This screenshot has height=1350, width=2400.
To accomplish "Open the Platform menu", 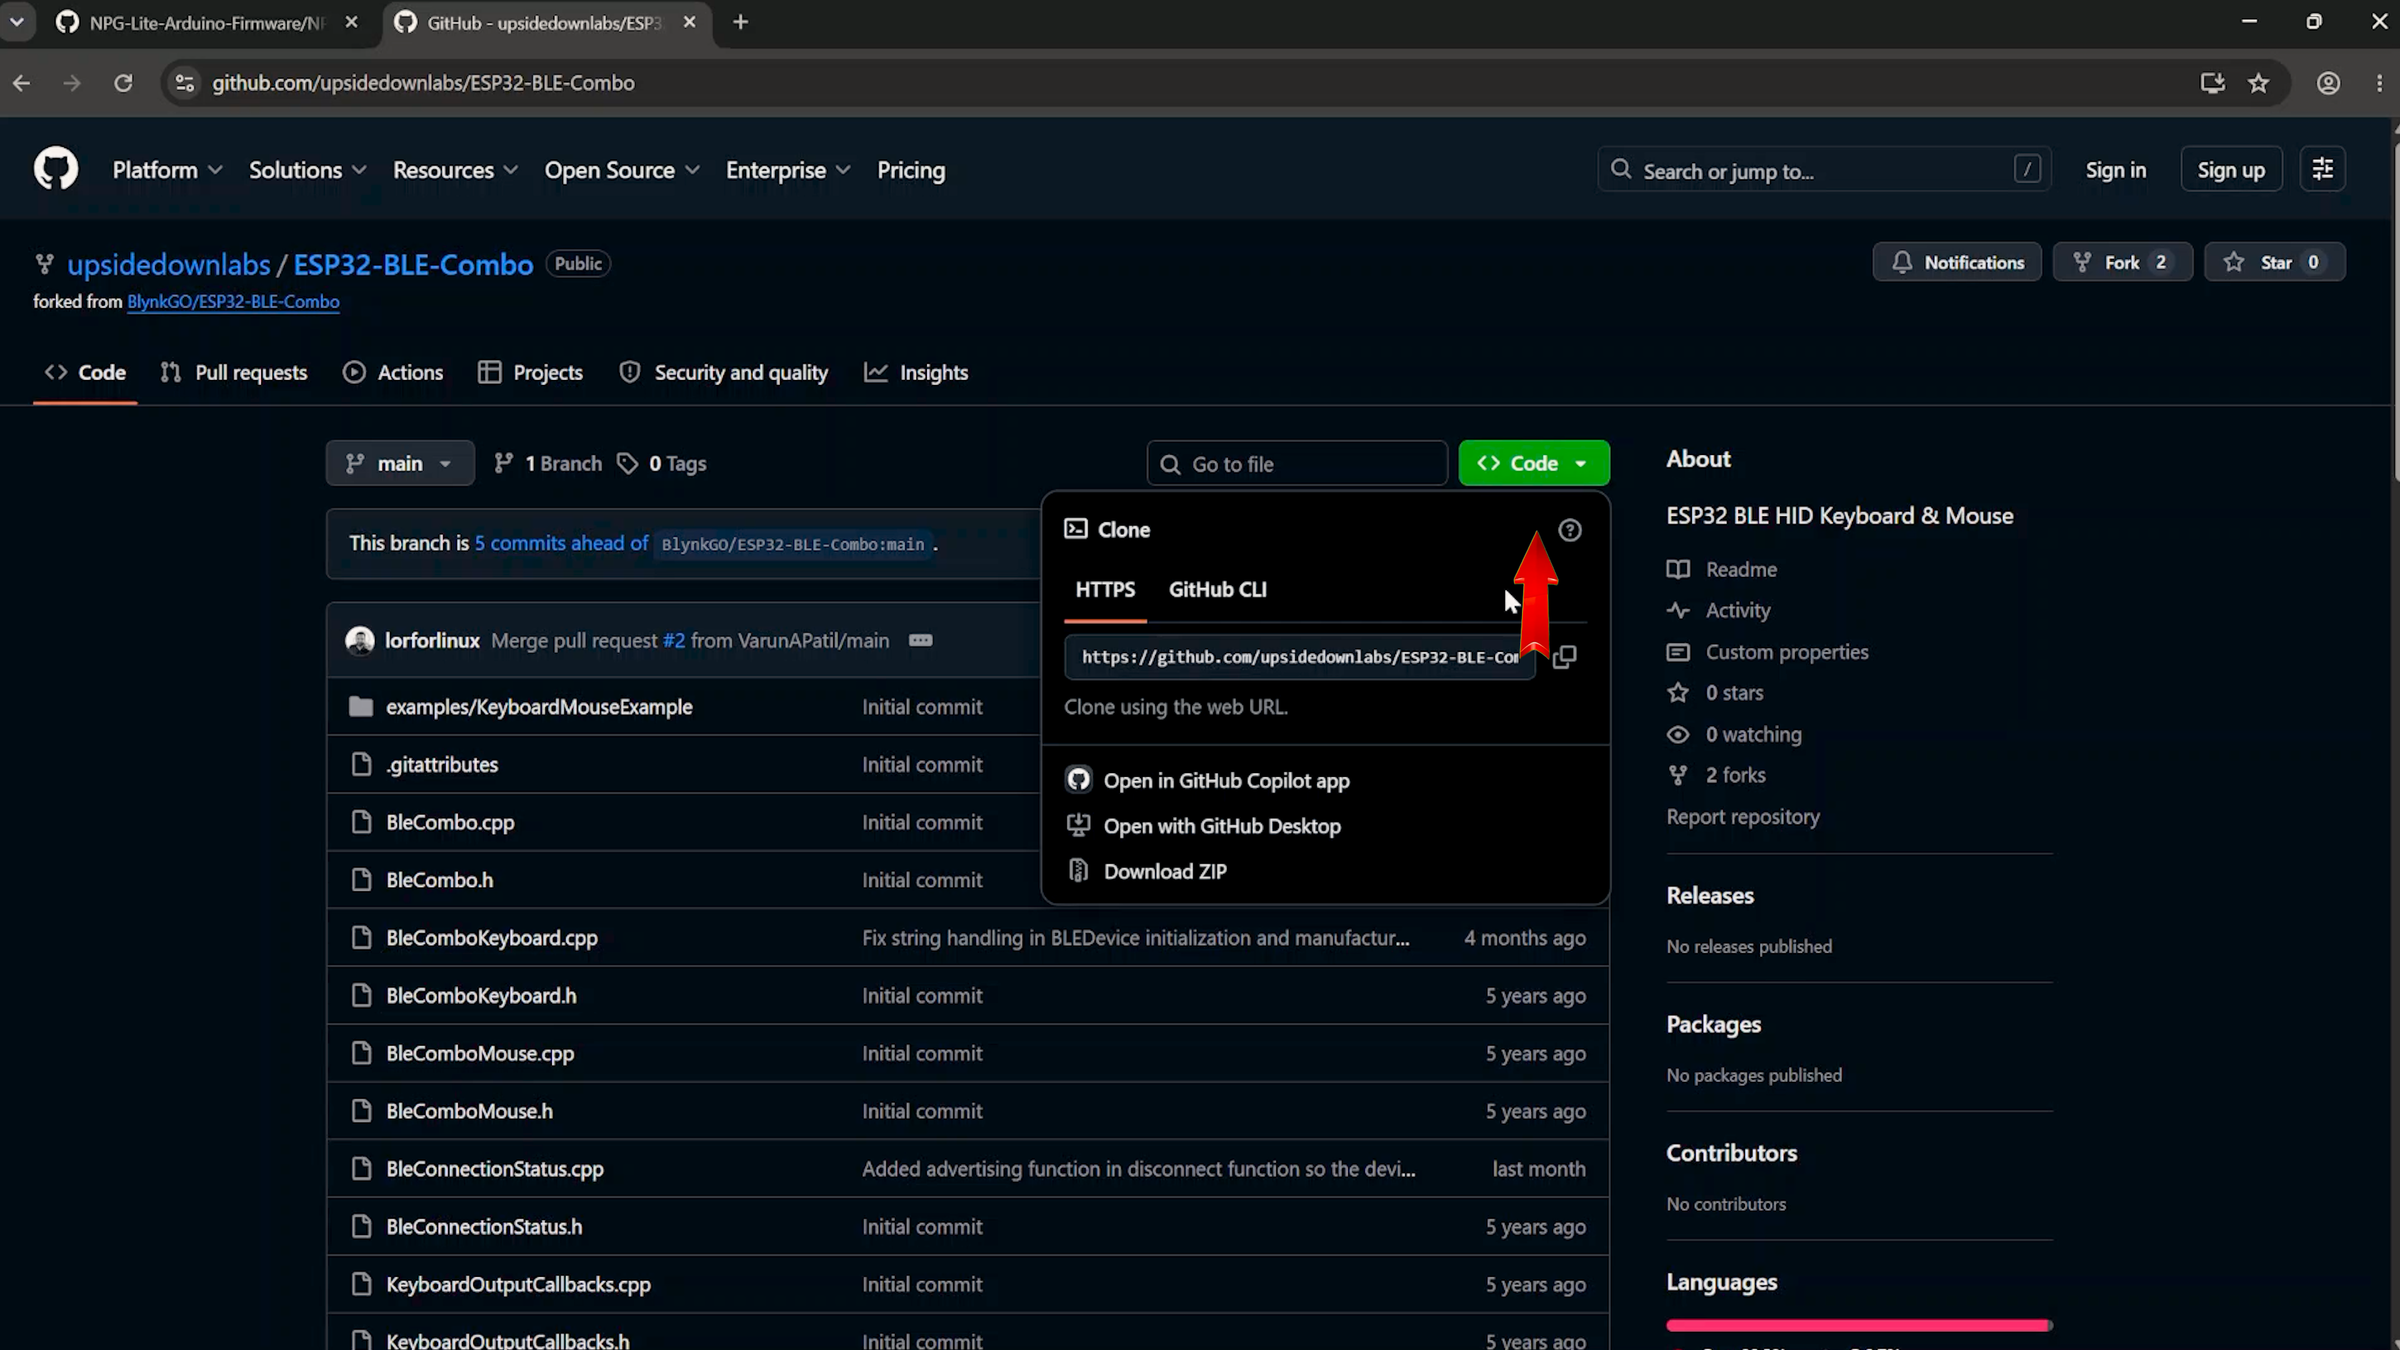I will [x=167, y=170].
